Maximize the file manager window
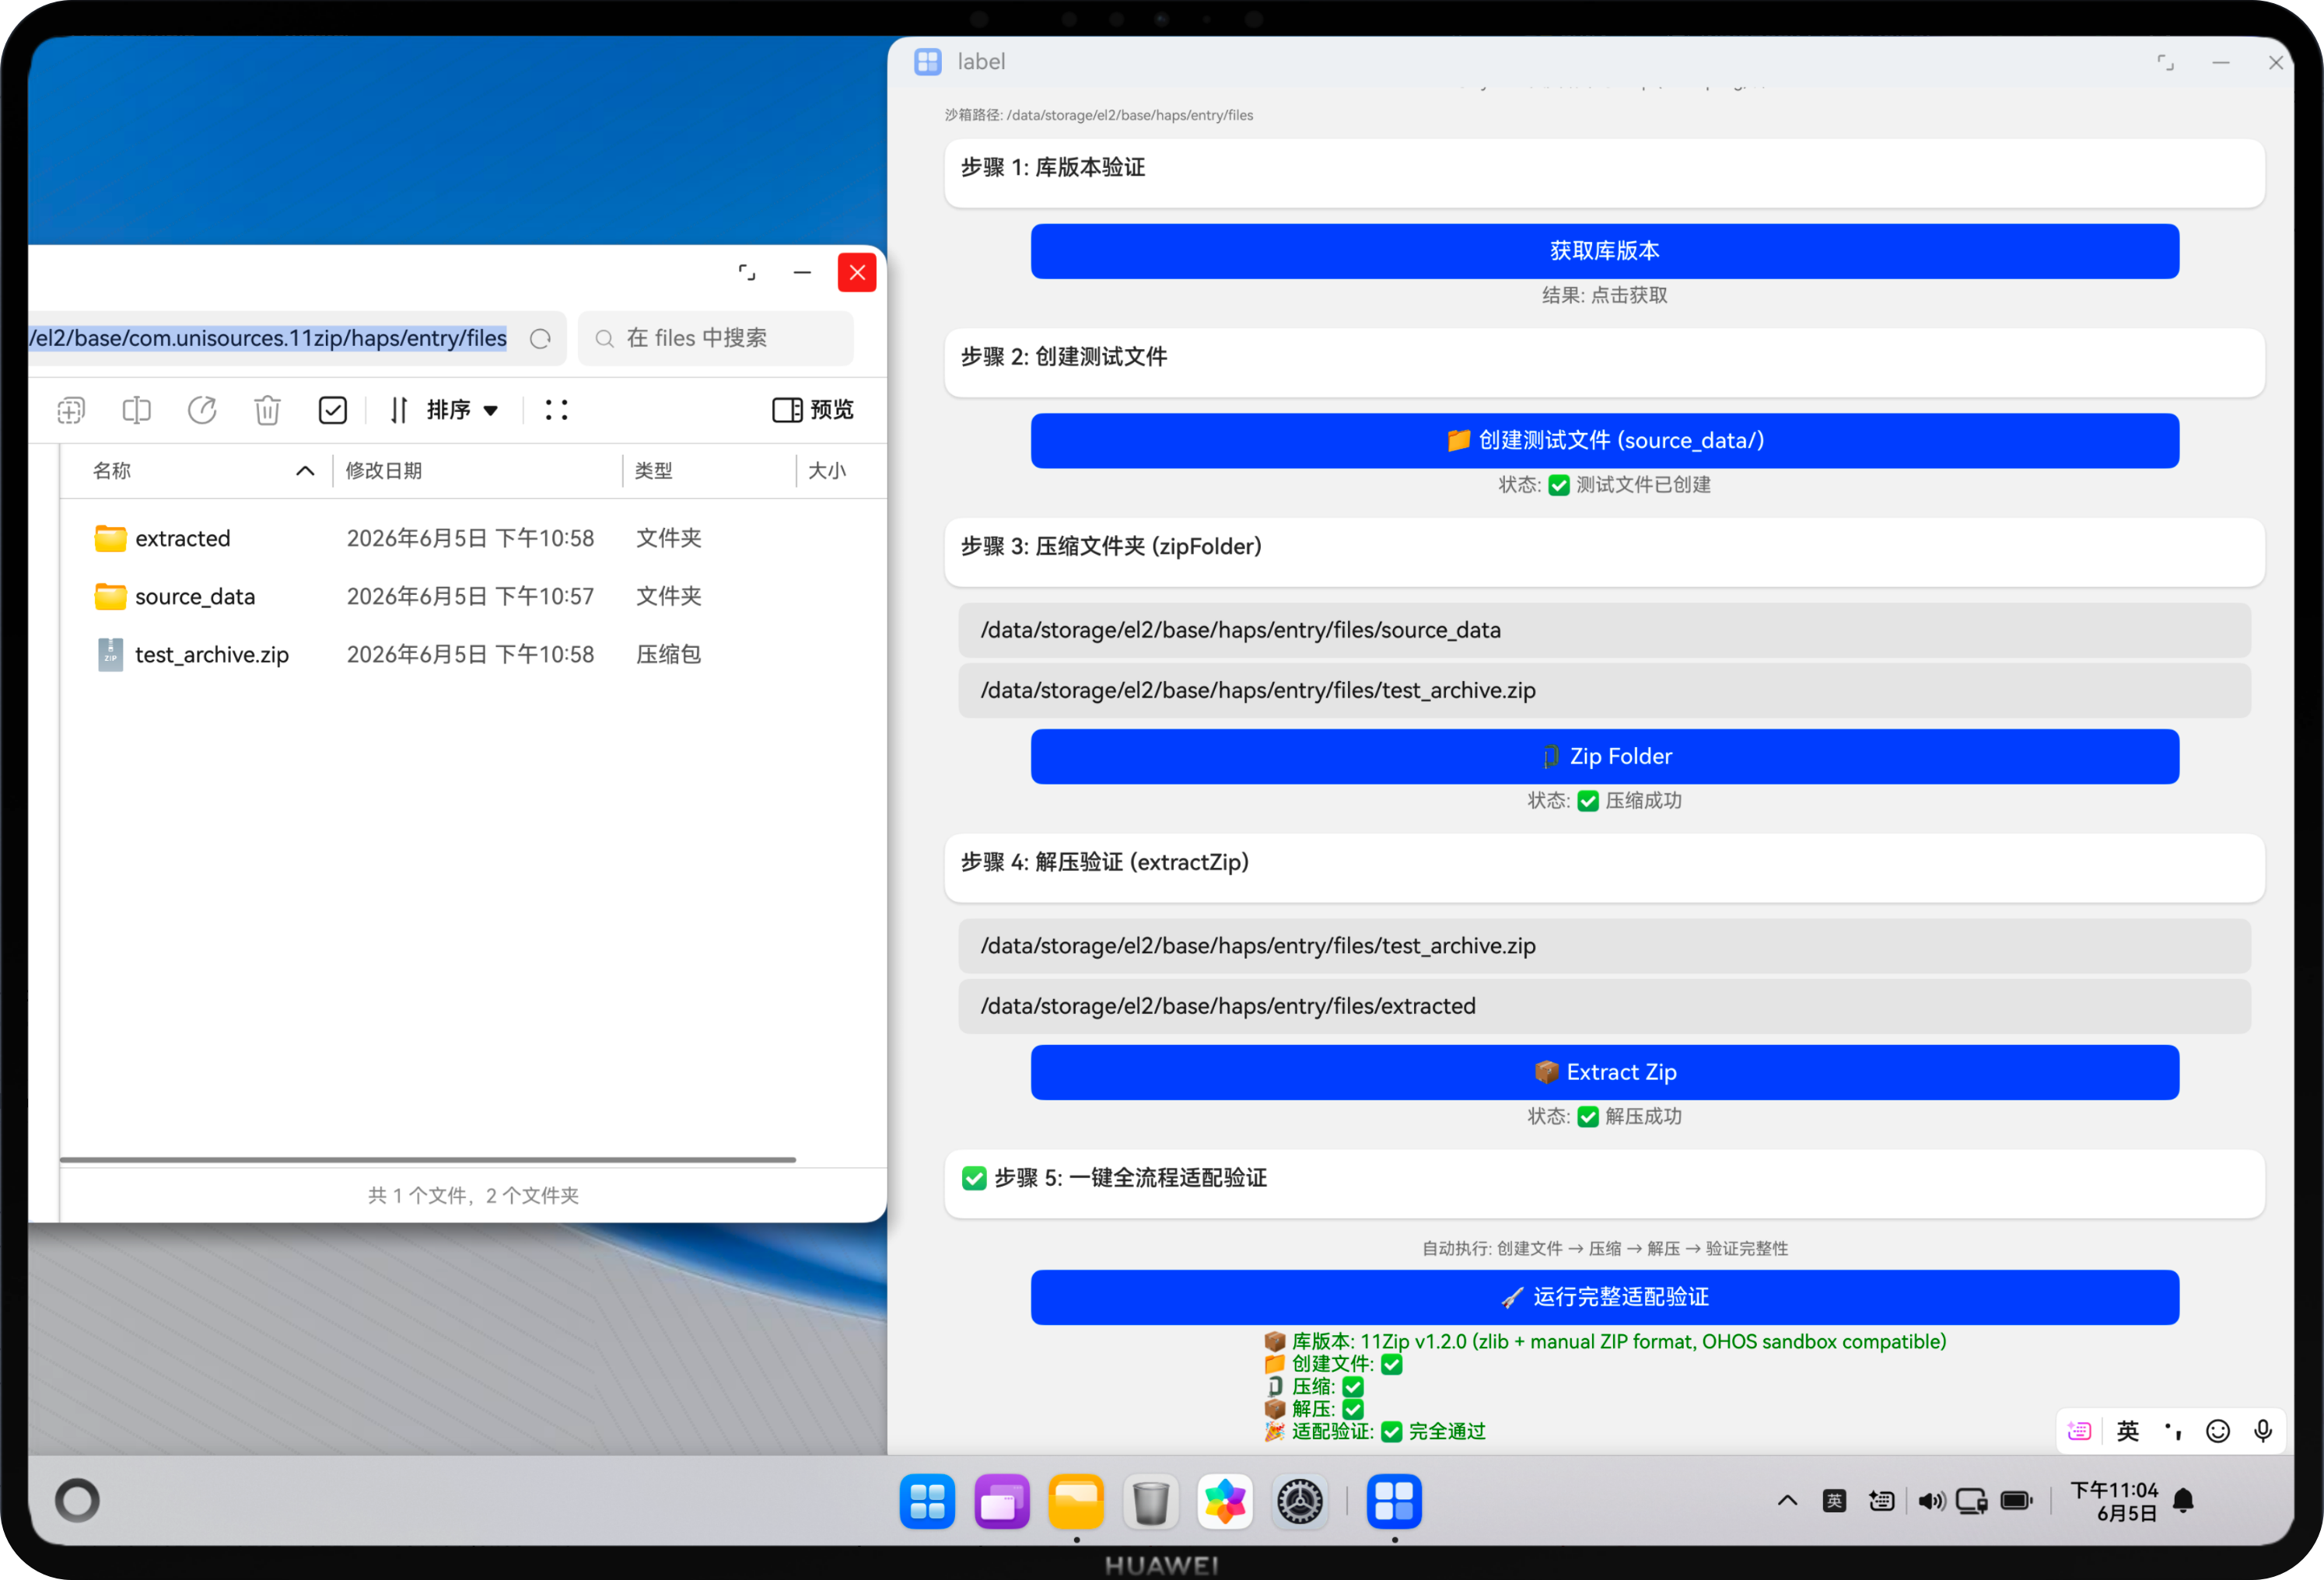 pos(747,272)
